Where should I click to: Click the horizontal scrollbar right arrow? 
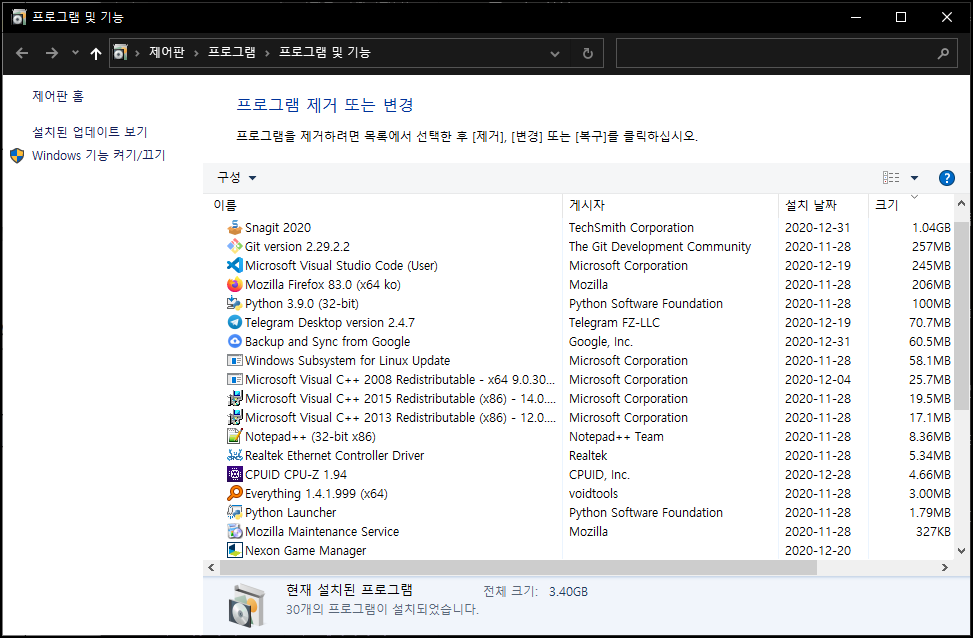click(944, 567)
